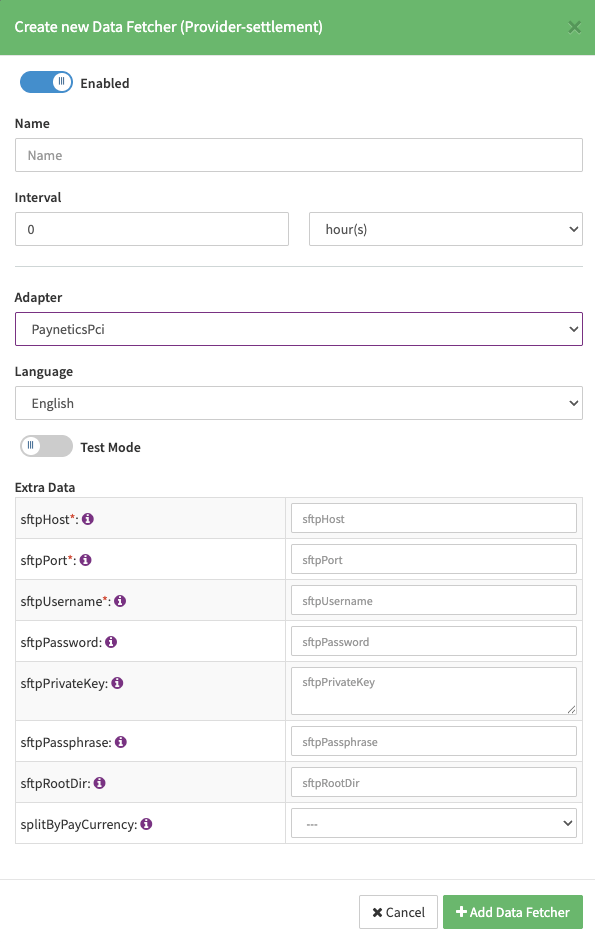
Task: Open the hour(s) interval unit dropdown
Action: click(446, 229)
